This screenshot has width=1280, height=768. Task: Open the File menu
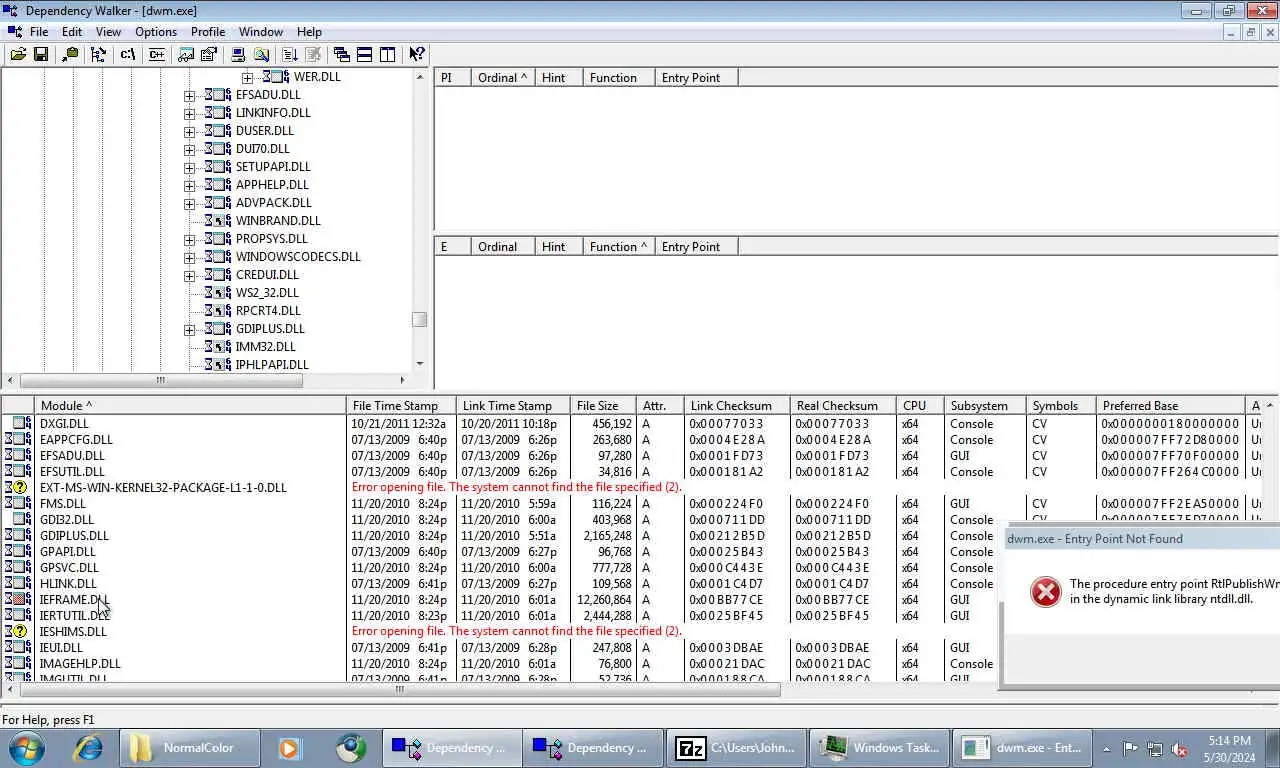39,32
